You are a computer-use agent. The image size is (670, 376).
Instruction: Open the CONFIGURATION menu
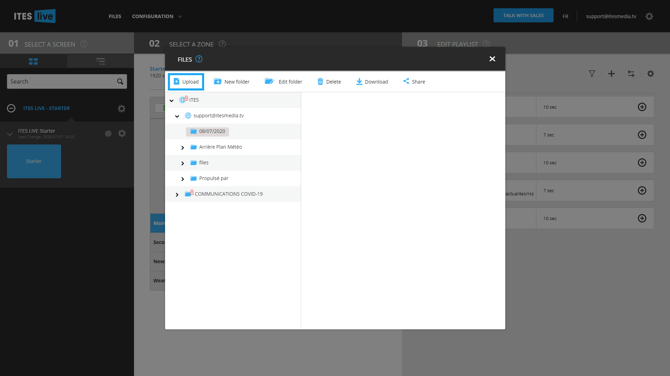click(x=157, y=16)
